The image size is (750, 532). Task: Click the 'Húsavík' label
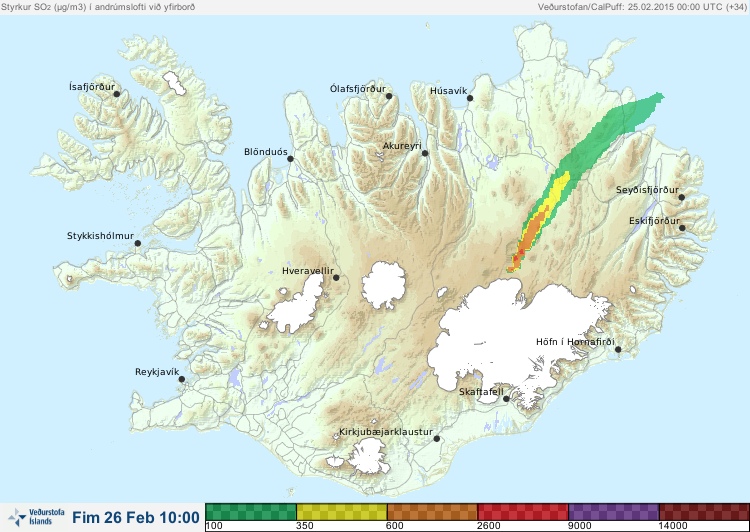click(448, 90)
